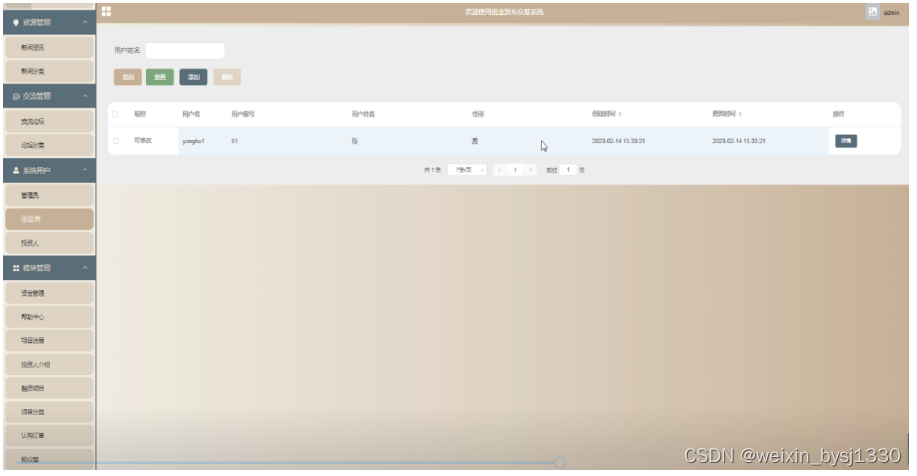The width and height of the screenshot is (917, 476).
Task: Open 投资人介绍 in the sidebar
Action: point(49,364)
